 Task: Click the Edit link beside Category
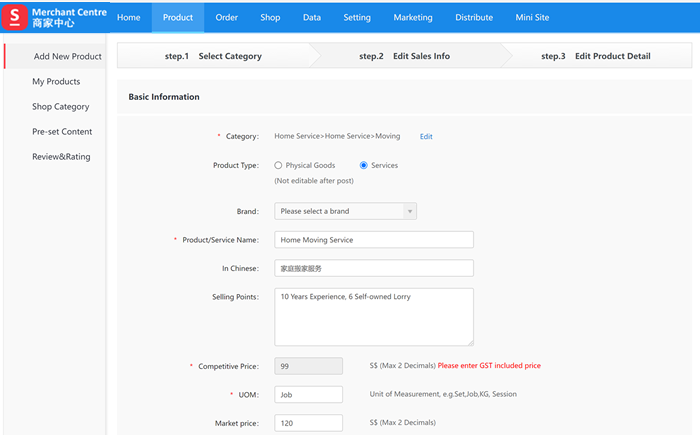(x=426, y=137)
